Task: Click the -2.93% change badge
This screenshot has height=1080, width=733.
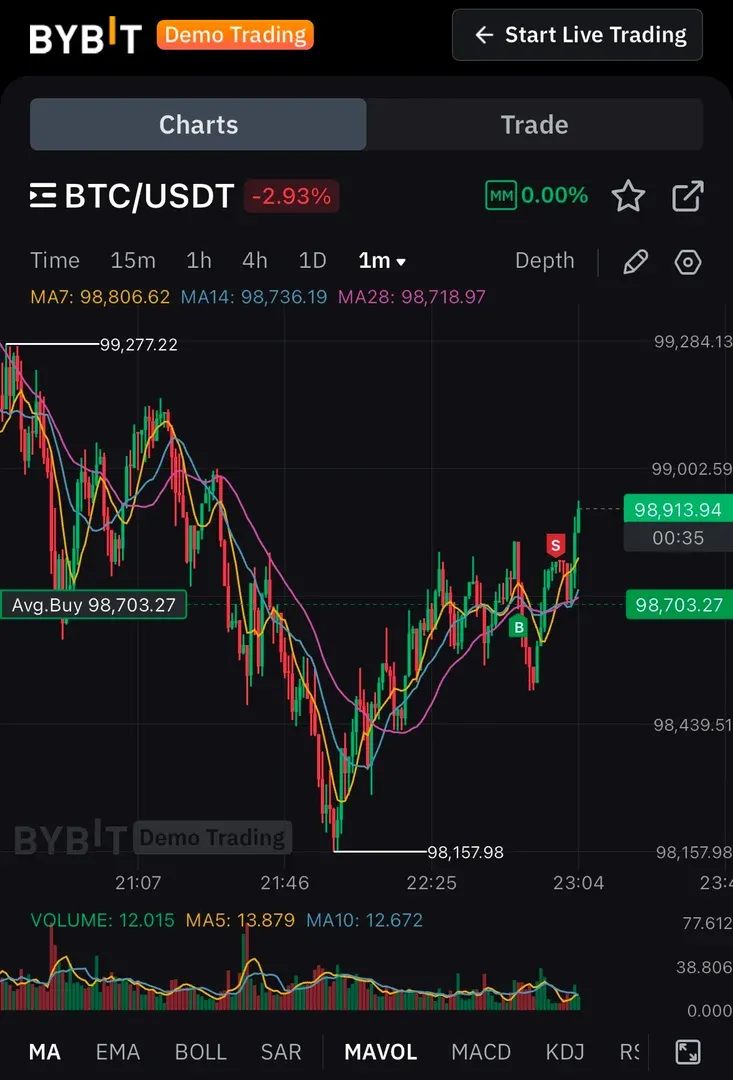Action: pyautogui.click(x=291, y=196)
